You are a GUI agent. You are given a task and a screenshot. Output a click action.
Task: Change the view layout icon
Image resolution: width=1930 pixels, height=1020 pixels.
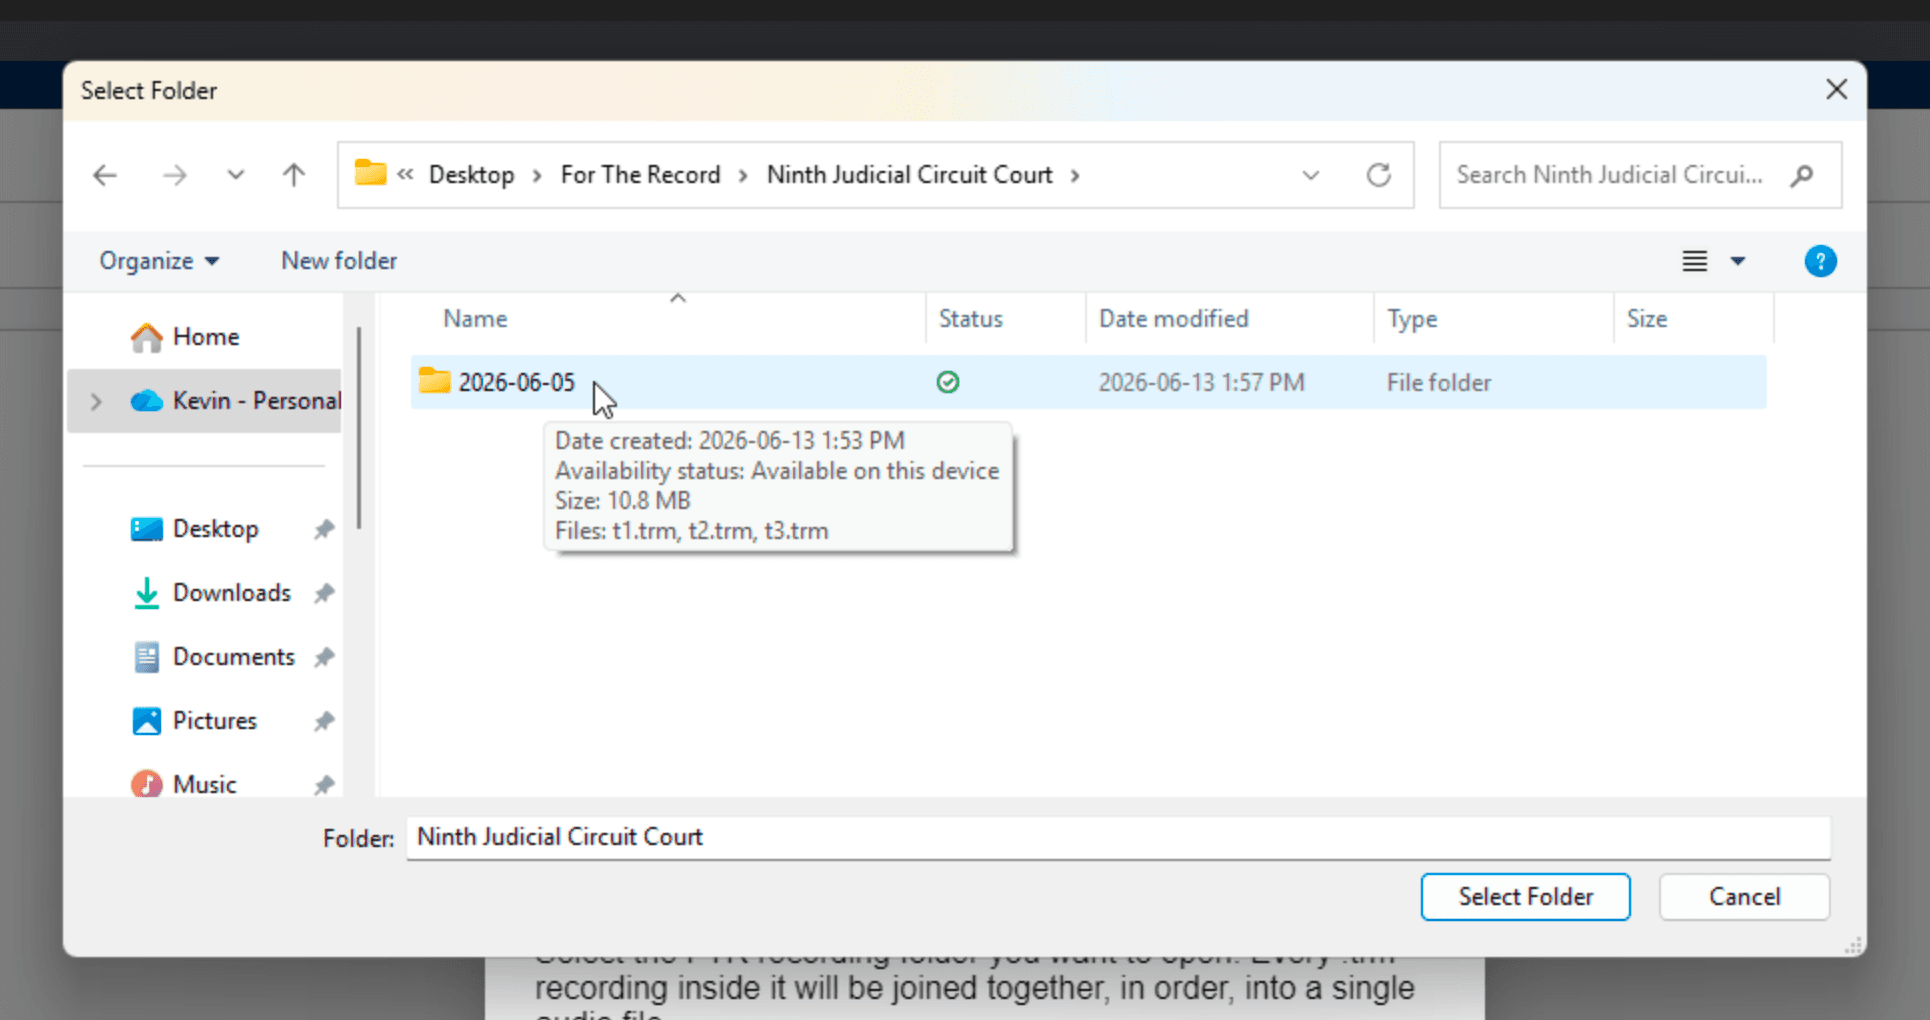[1694, 261]
